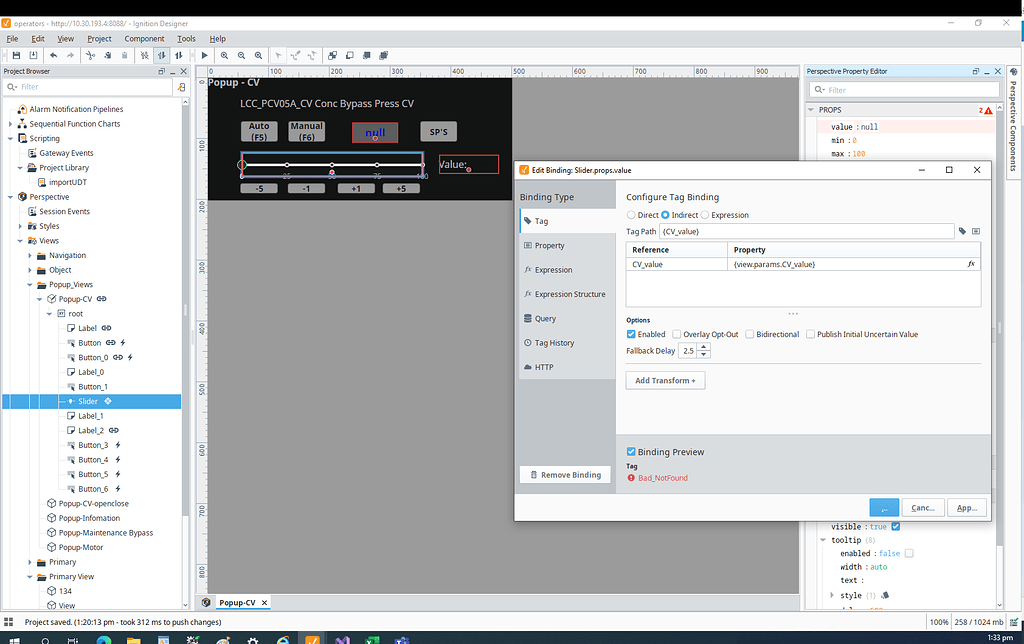Screen dimensions: 1024x644
Task: Click the first magnifier zoom icon
Action: click(x=225, y=56)
